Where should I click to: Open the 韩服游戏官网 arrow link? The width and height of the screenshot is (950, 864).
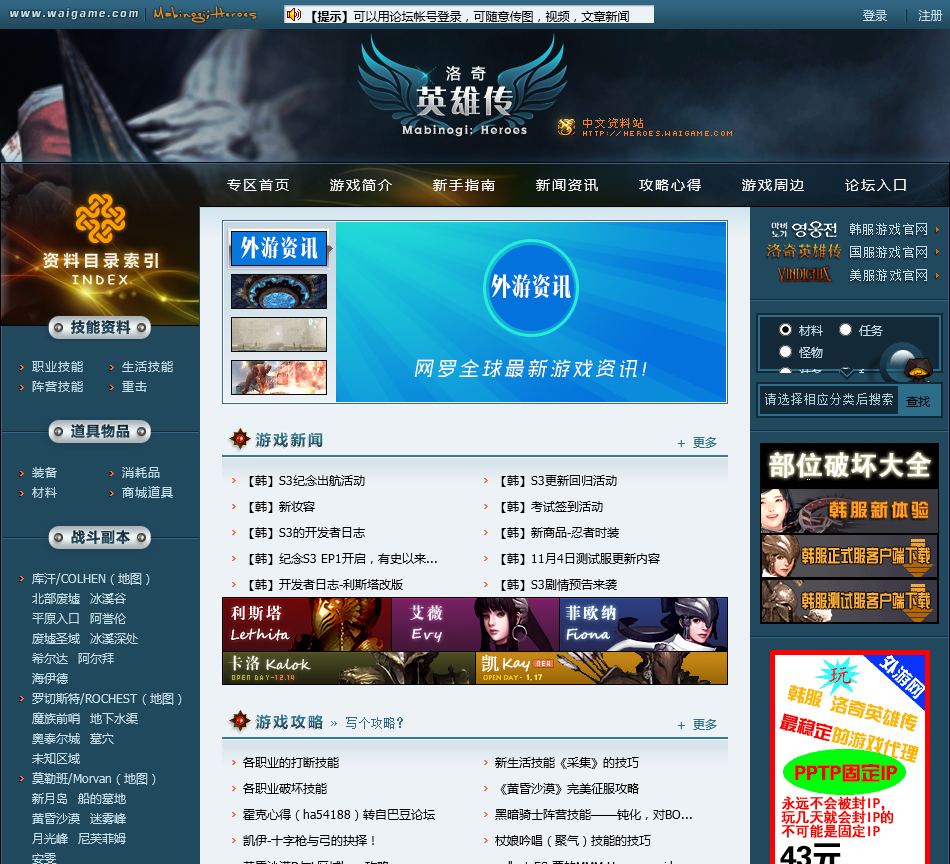pyautogui.click(x=894, y=230)
